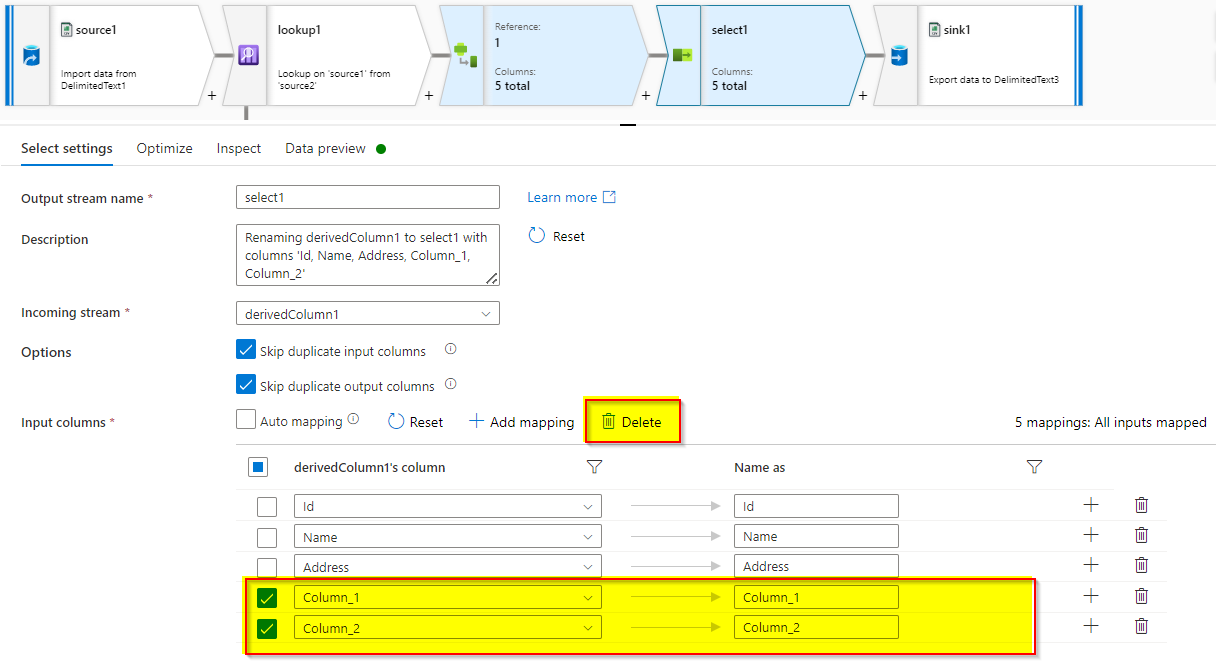Viewport: 1216px width, 672px height.
Task: Reset the input column mappings
Action: (415, 422)
